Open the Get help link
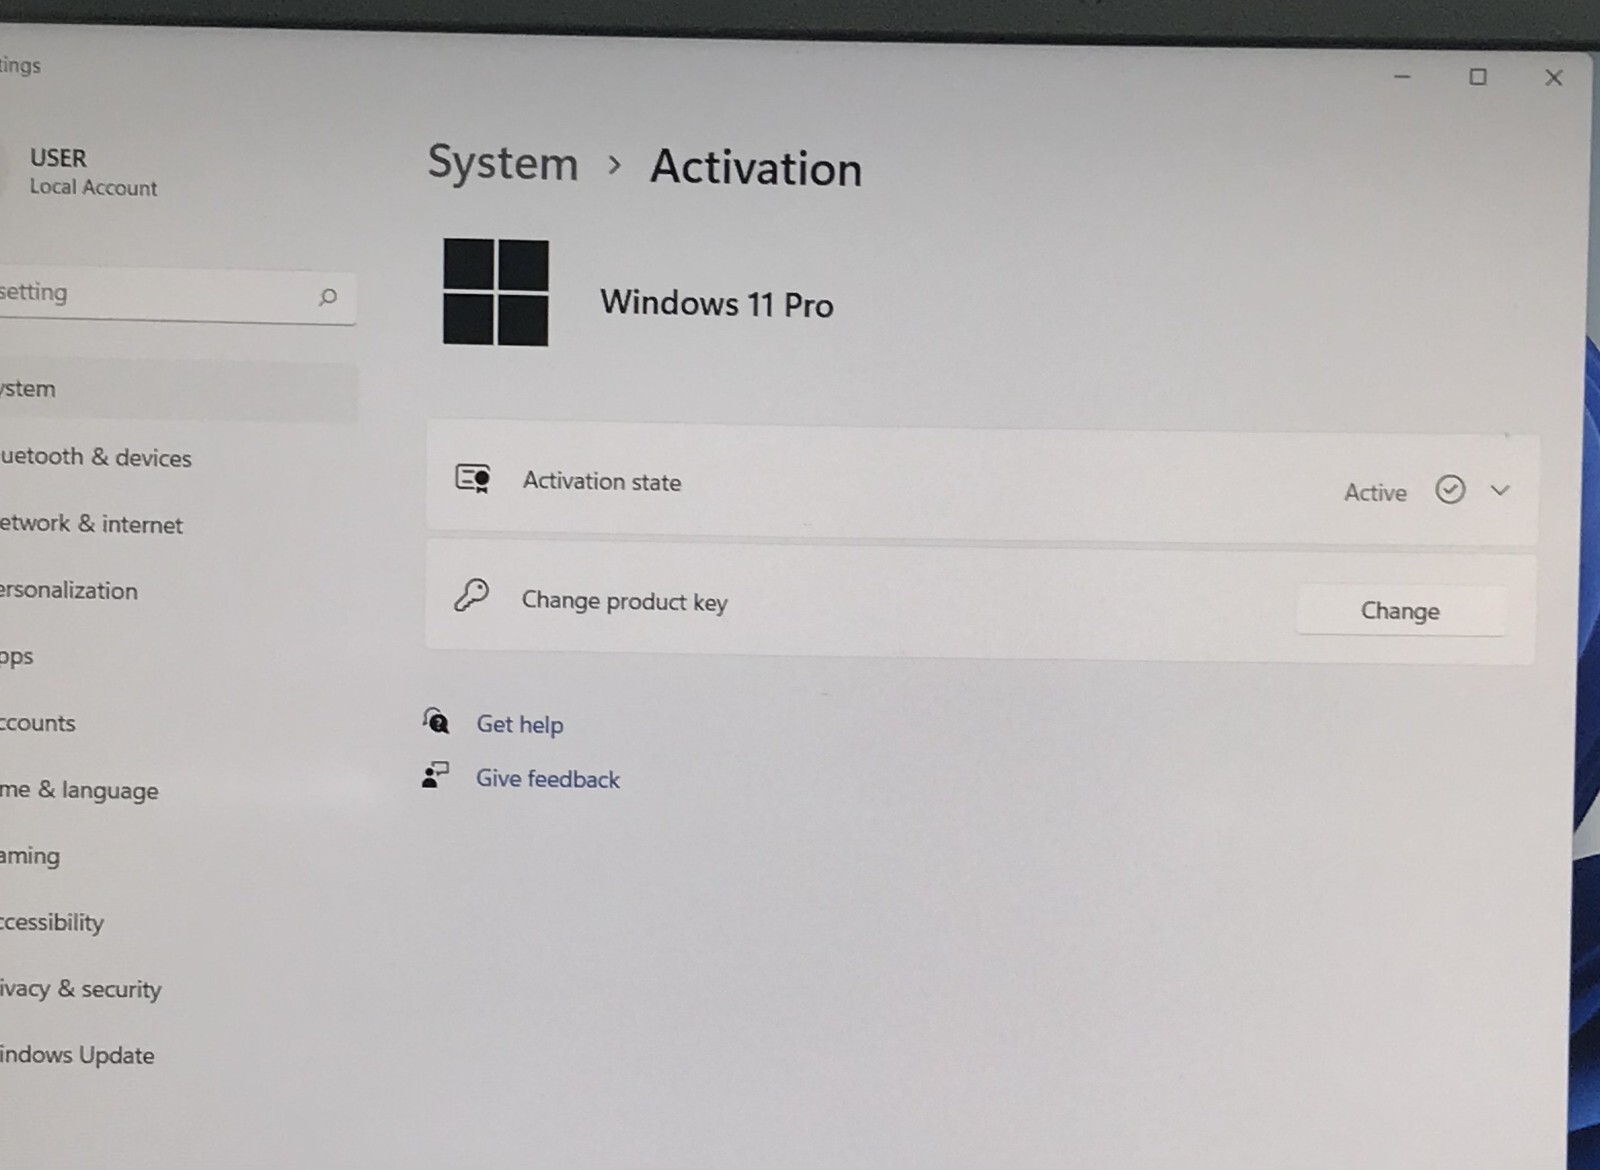Screen dimensions: 1600x1170 click(519, 724)
